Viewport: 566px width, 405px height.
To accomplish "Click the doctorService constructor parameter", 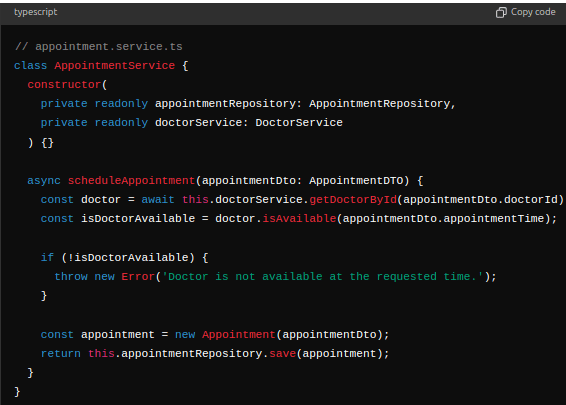I will [x=199, y=123].
